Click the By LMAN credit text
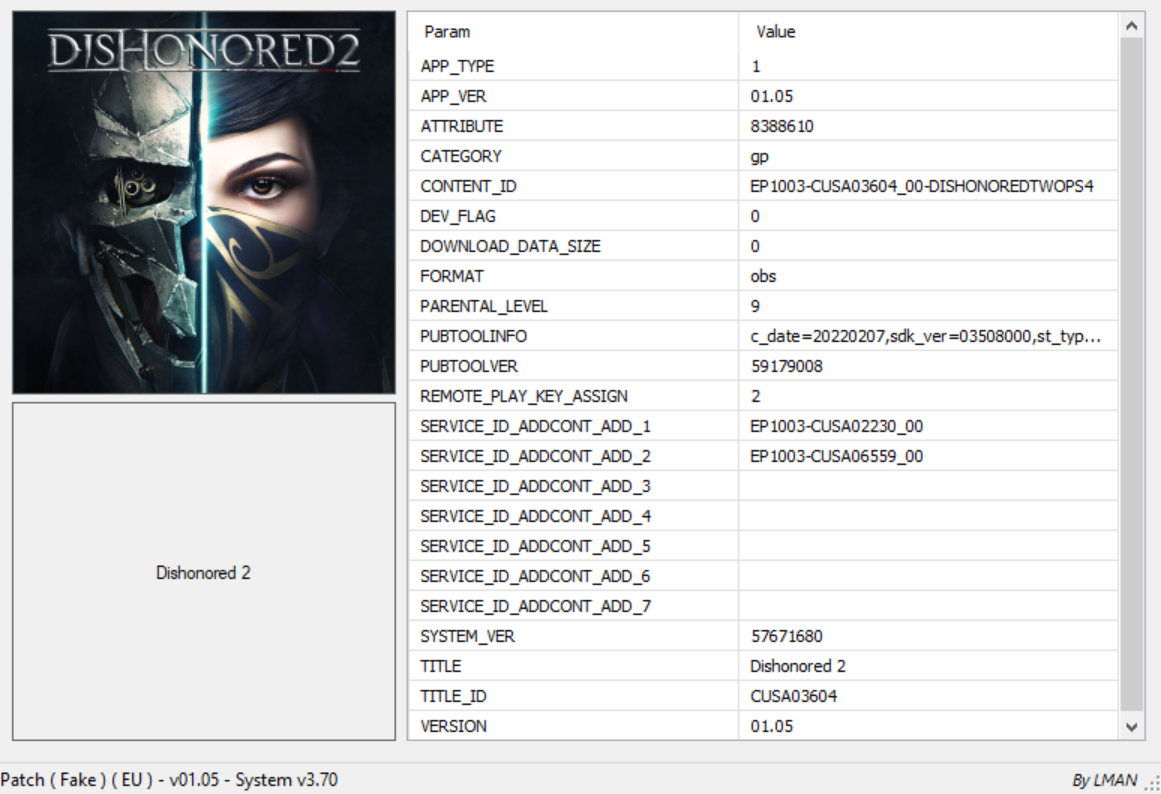Screen dimensions: 1161x794 pyautogui.click(x=1104, y=781)
